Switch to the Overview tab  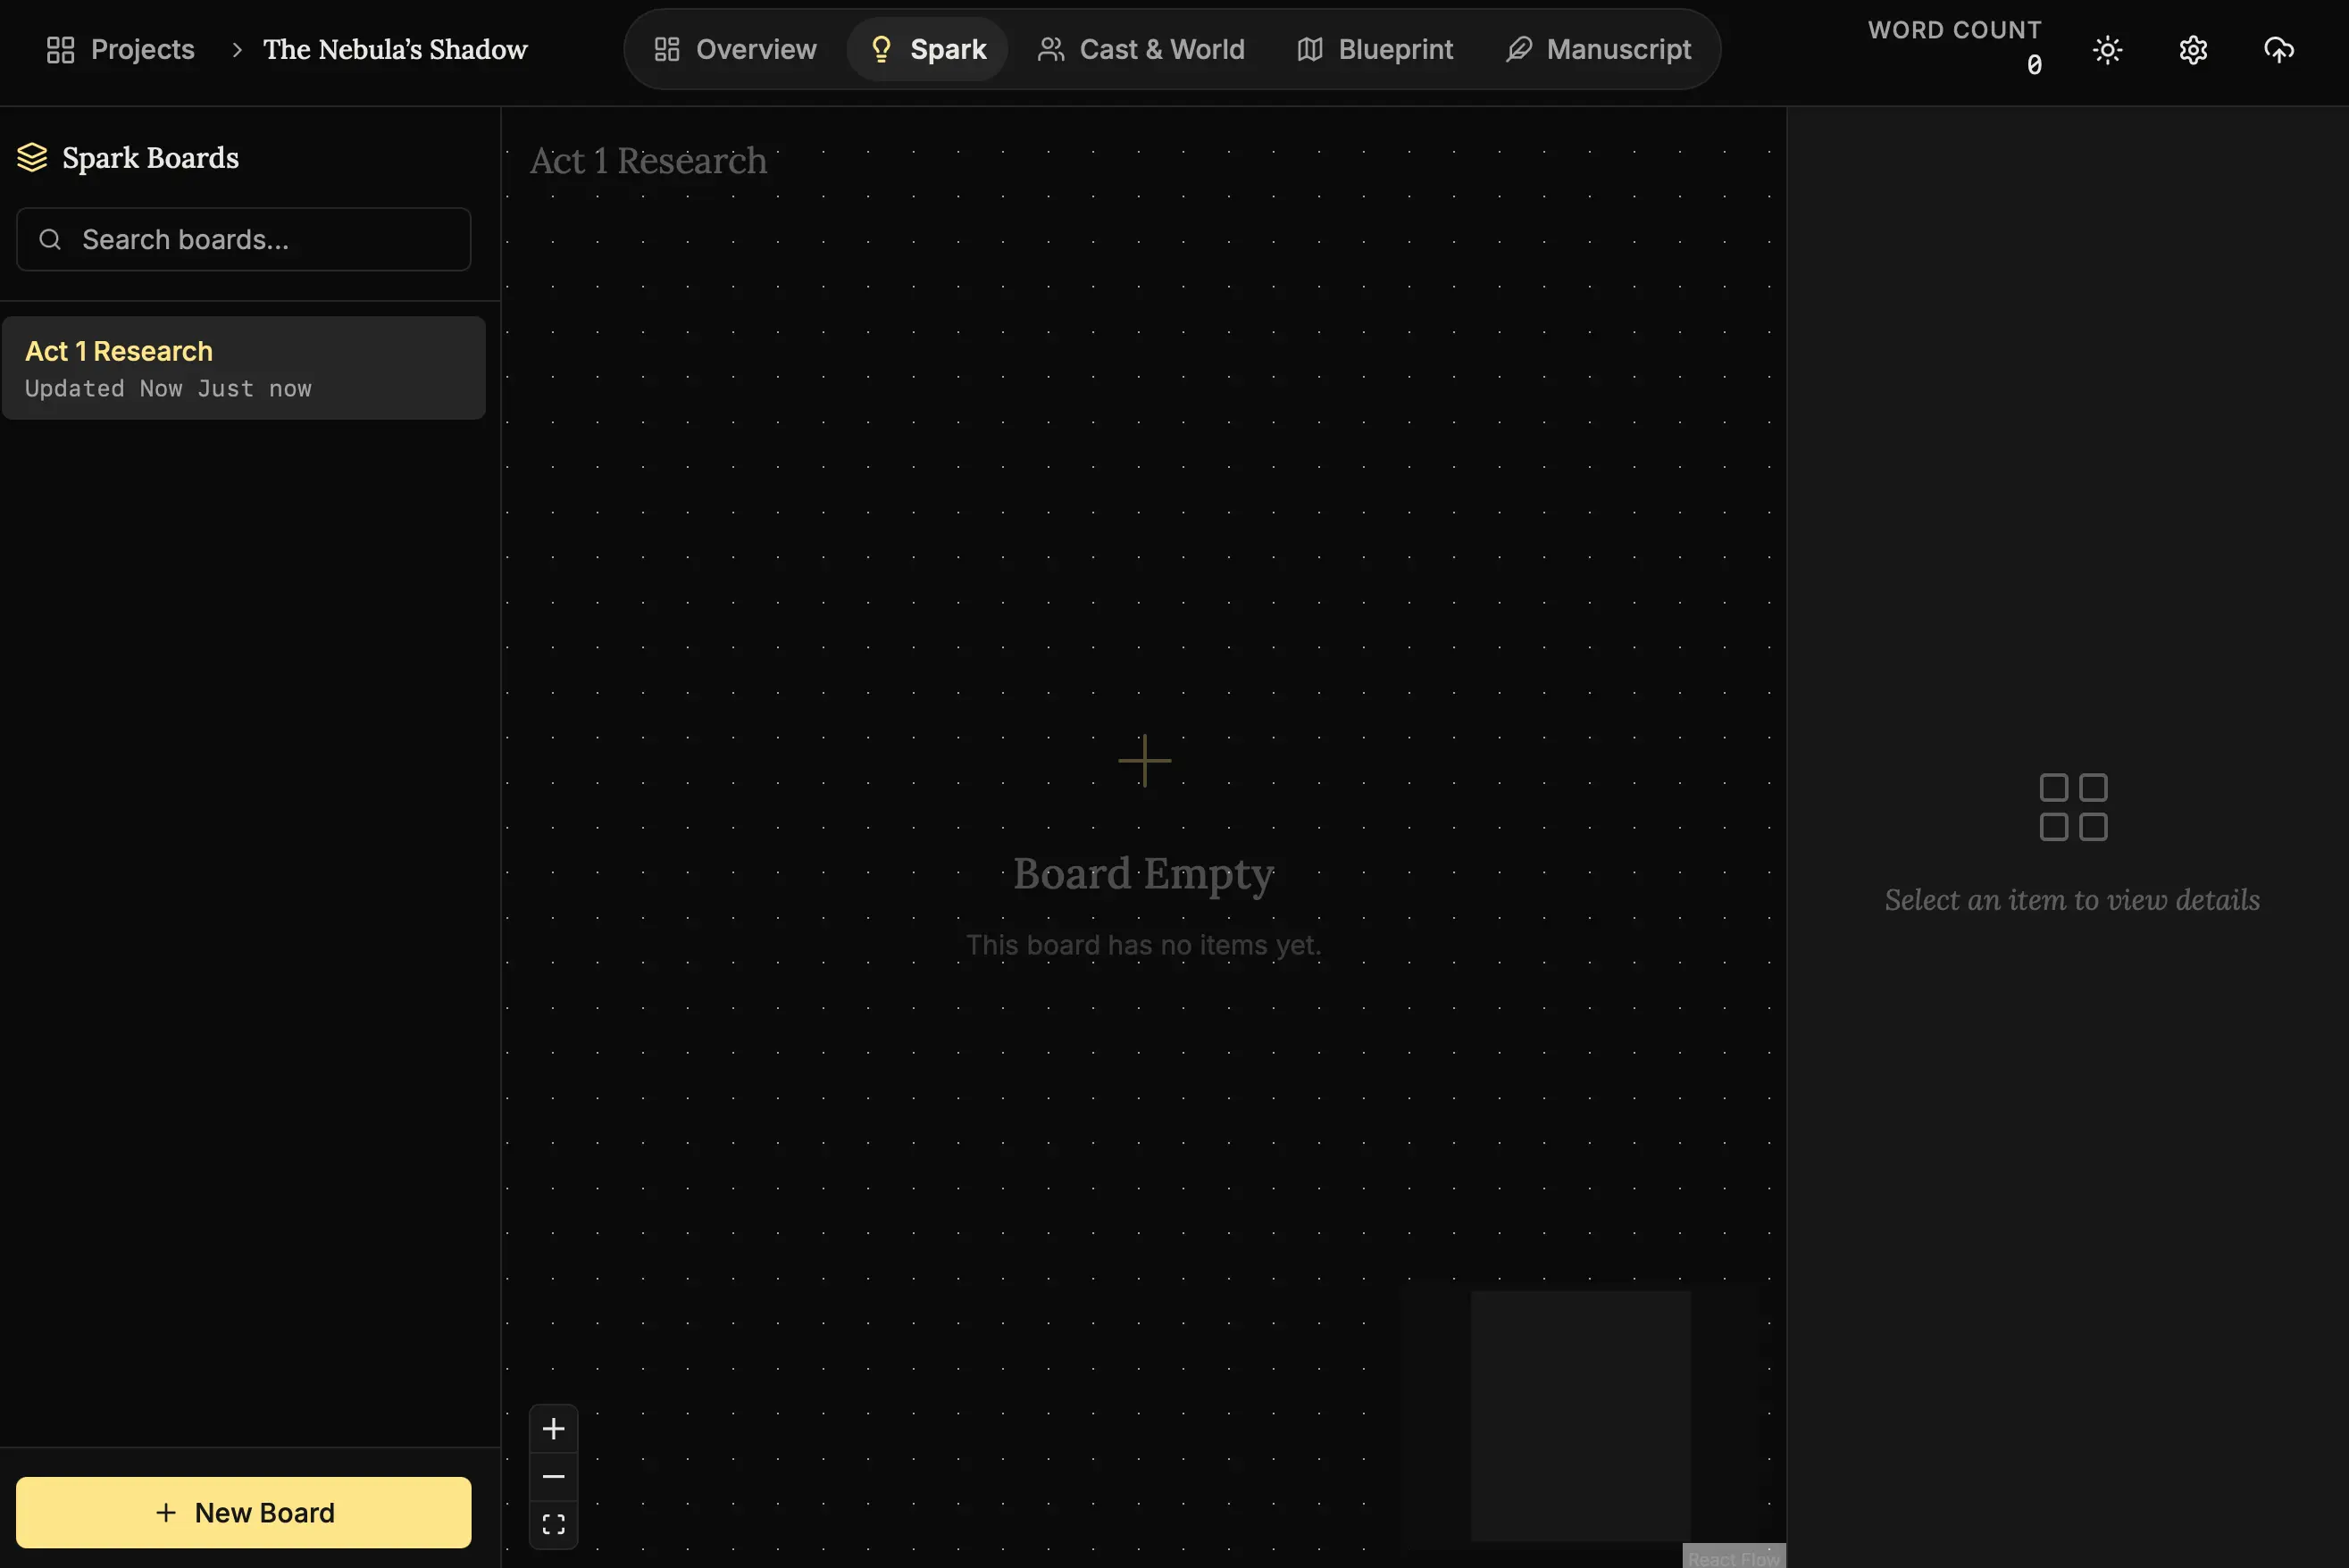pyautogui.click(x=735, y=49)
